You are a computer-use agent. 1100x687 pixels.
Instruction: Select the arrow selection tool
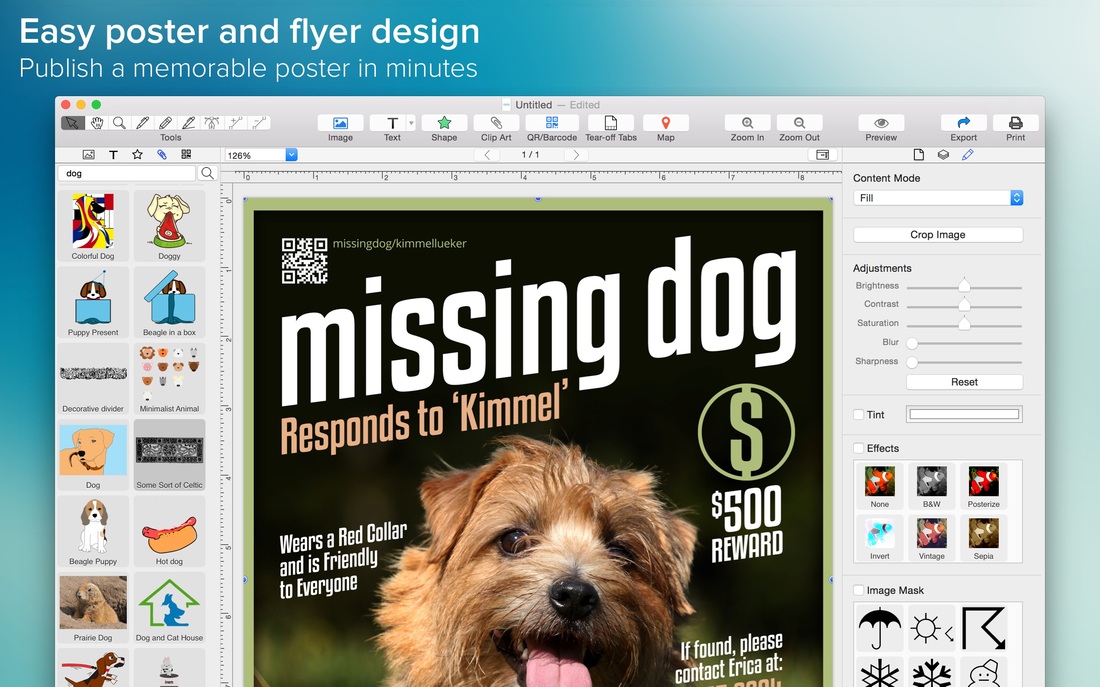tap(73, 123)
